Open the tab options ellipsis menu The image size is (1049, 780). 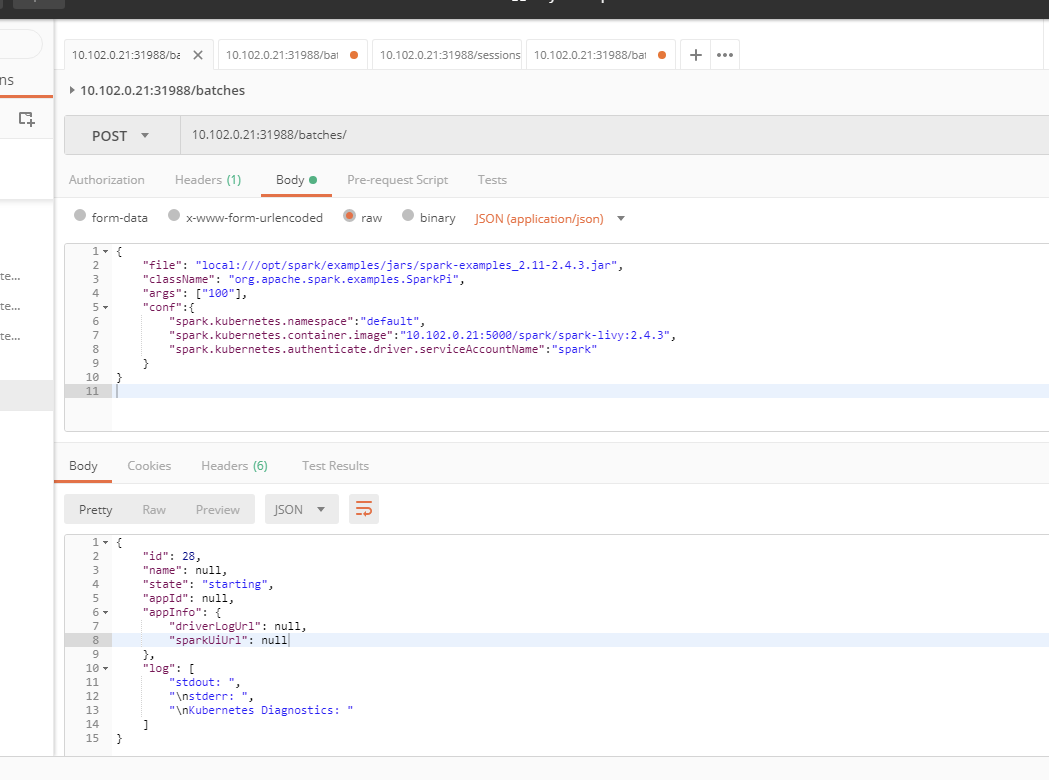coord(725,55)
